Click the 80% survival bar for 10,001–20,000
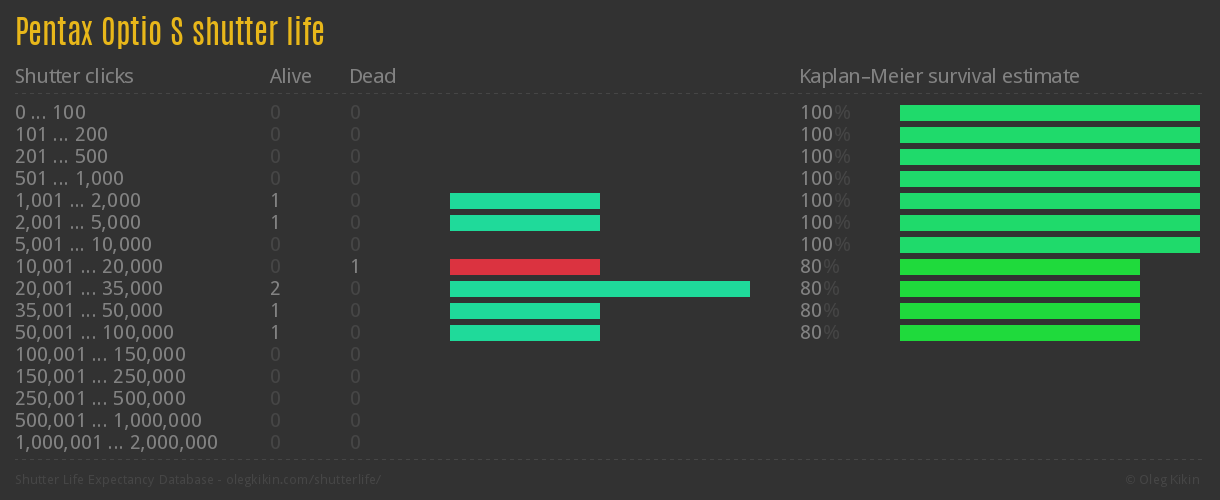Image resolution: width=1220 pixels, height=500 pixels. pos(1020,267)
